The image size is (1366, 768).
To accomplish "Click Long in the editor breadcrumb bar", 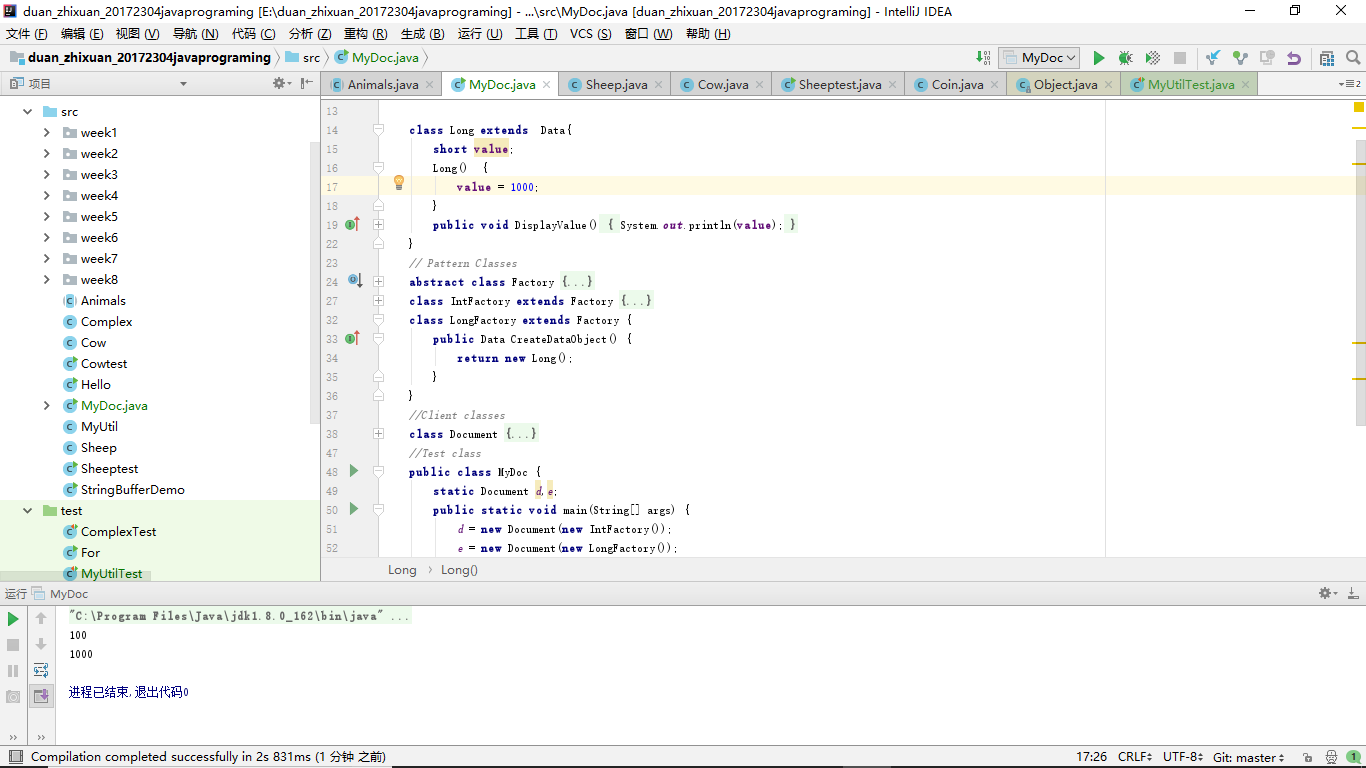I will (x=402, y=570).
